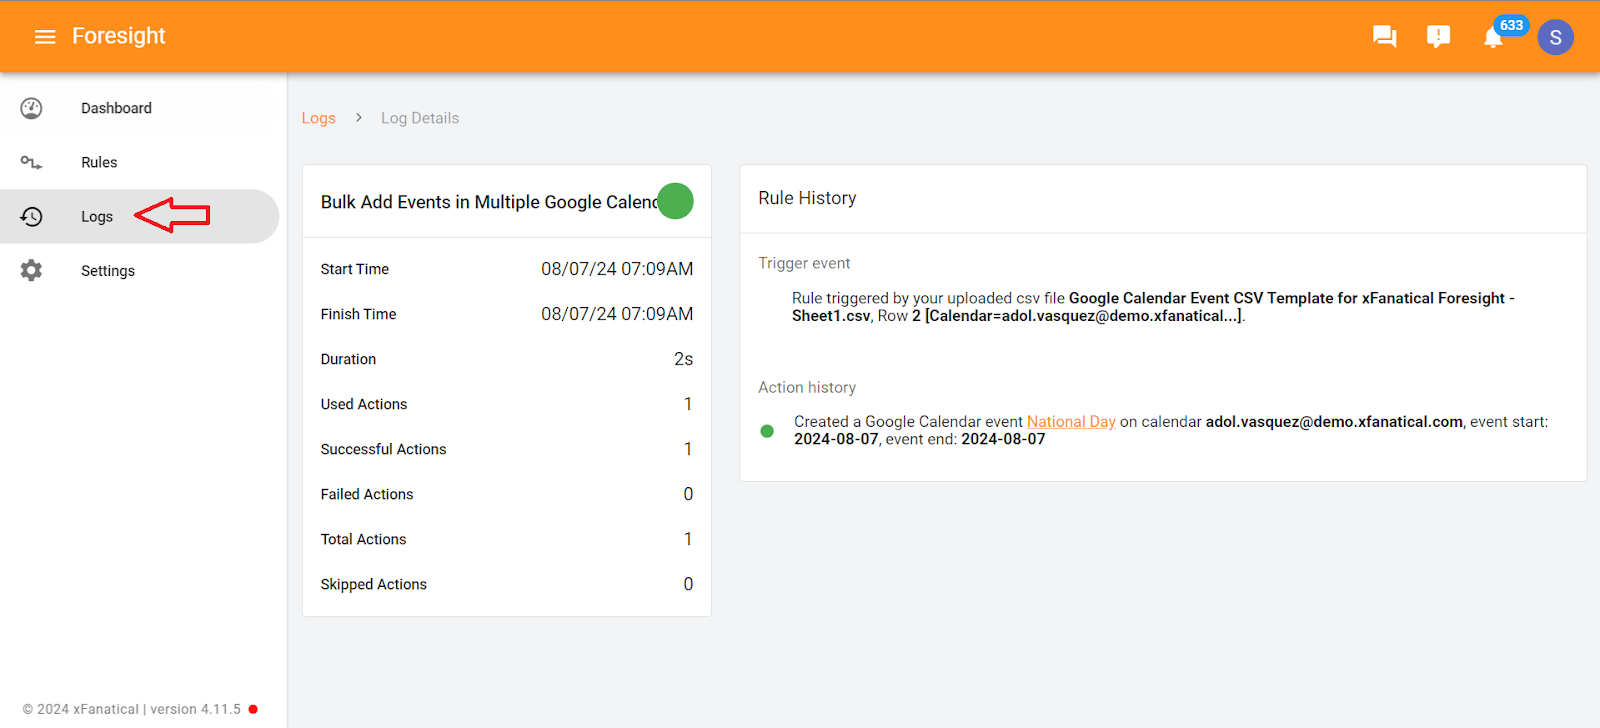Click the Rules key icon
The height and width of the screenshot is (728, 1600).
click(32, 162)
